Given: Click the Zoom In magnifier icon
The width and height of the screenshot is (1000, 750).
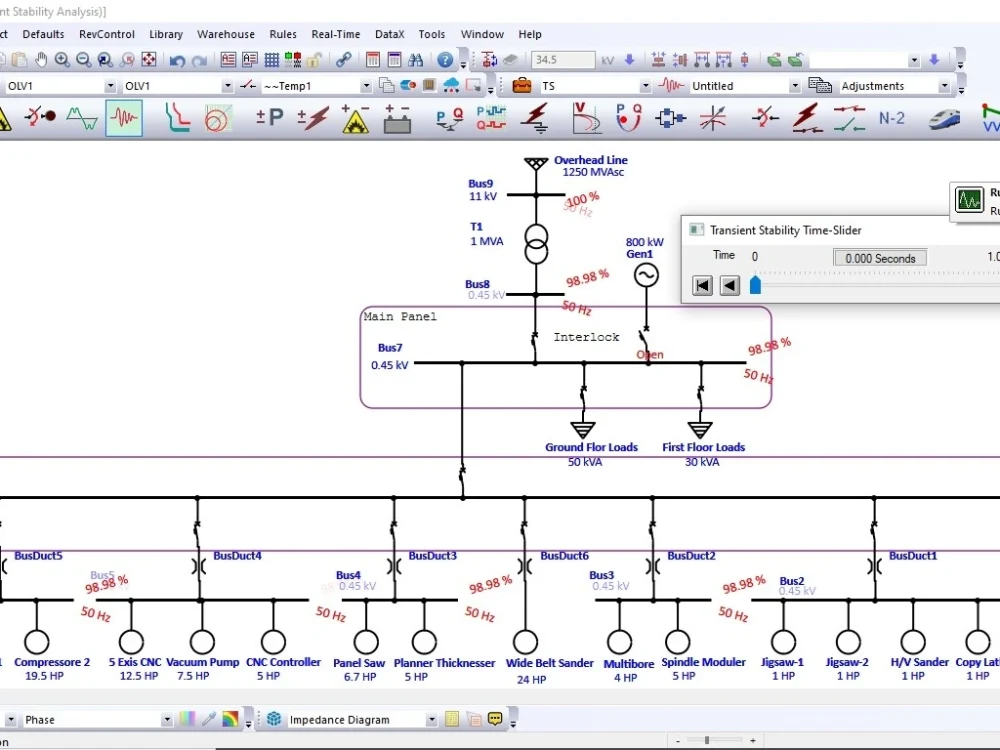Looking at the screenshot, I should click(61, 60).
